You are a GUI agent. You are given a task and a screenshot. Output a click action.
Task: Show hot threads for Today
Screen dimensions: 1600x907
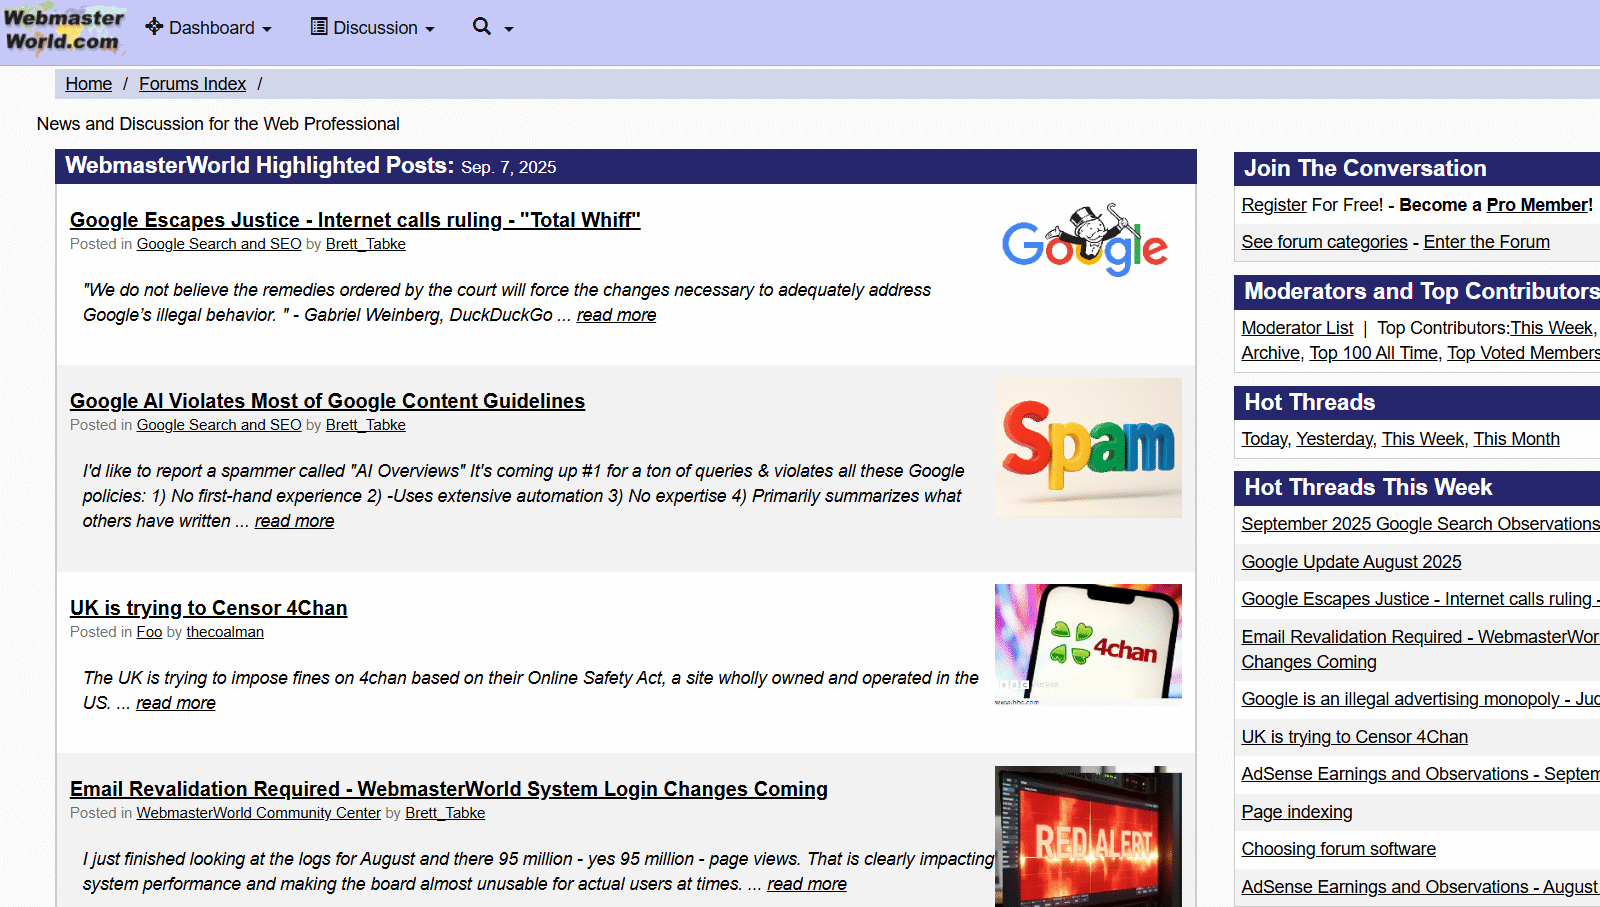pos(1264,439)
